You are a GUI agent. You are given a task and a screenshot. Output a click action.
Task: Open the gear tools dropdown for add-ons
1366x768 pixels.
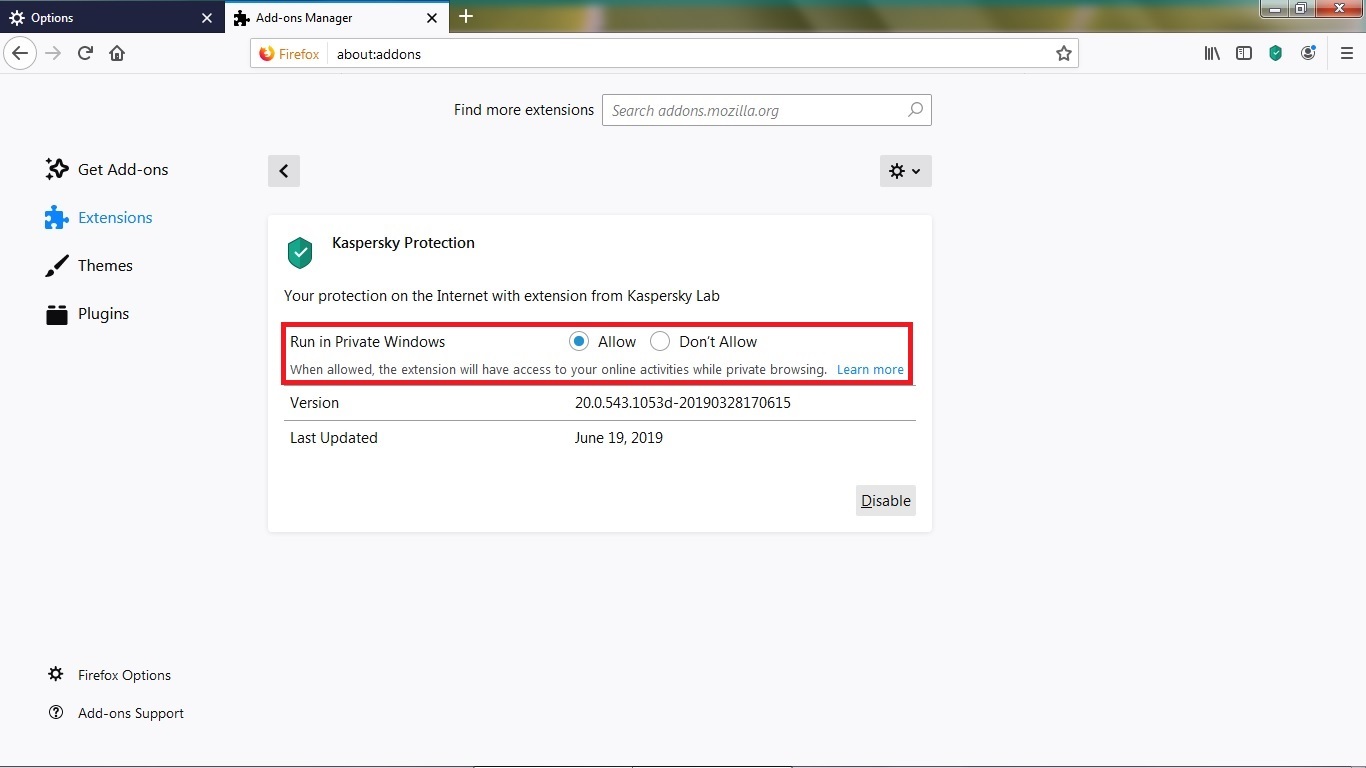pyautogui.click(x=905, y=171)
